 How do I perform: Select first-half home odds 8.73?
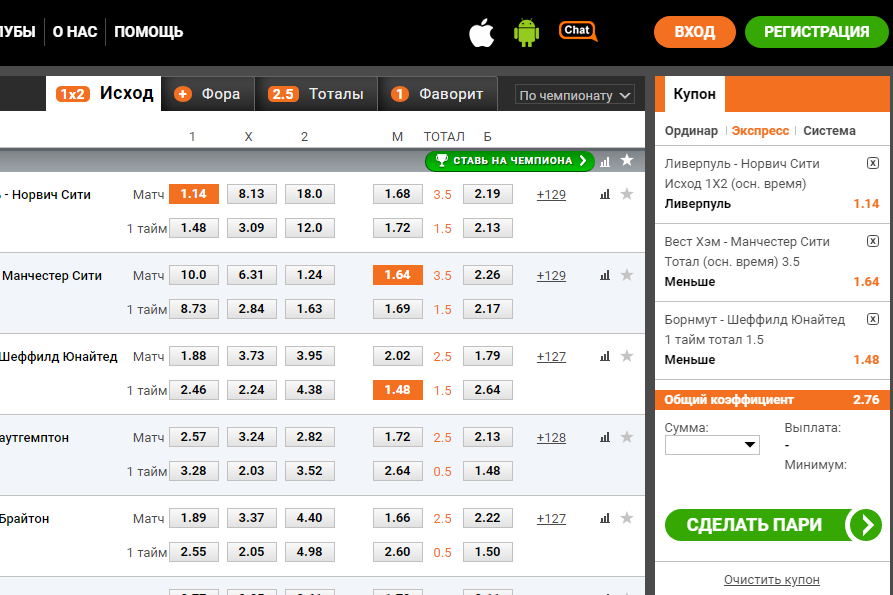(x=194, y=309)
